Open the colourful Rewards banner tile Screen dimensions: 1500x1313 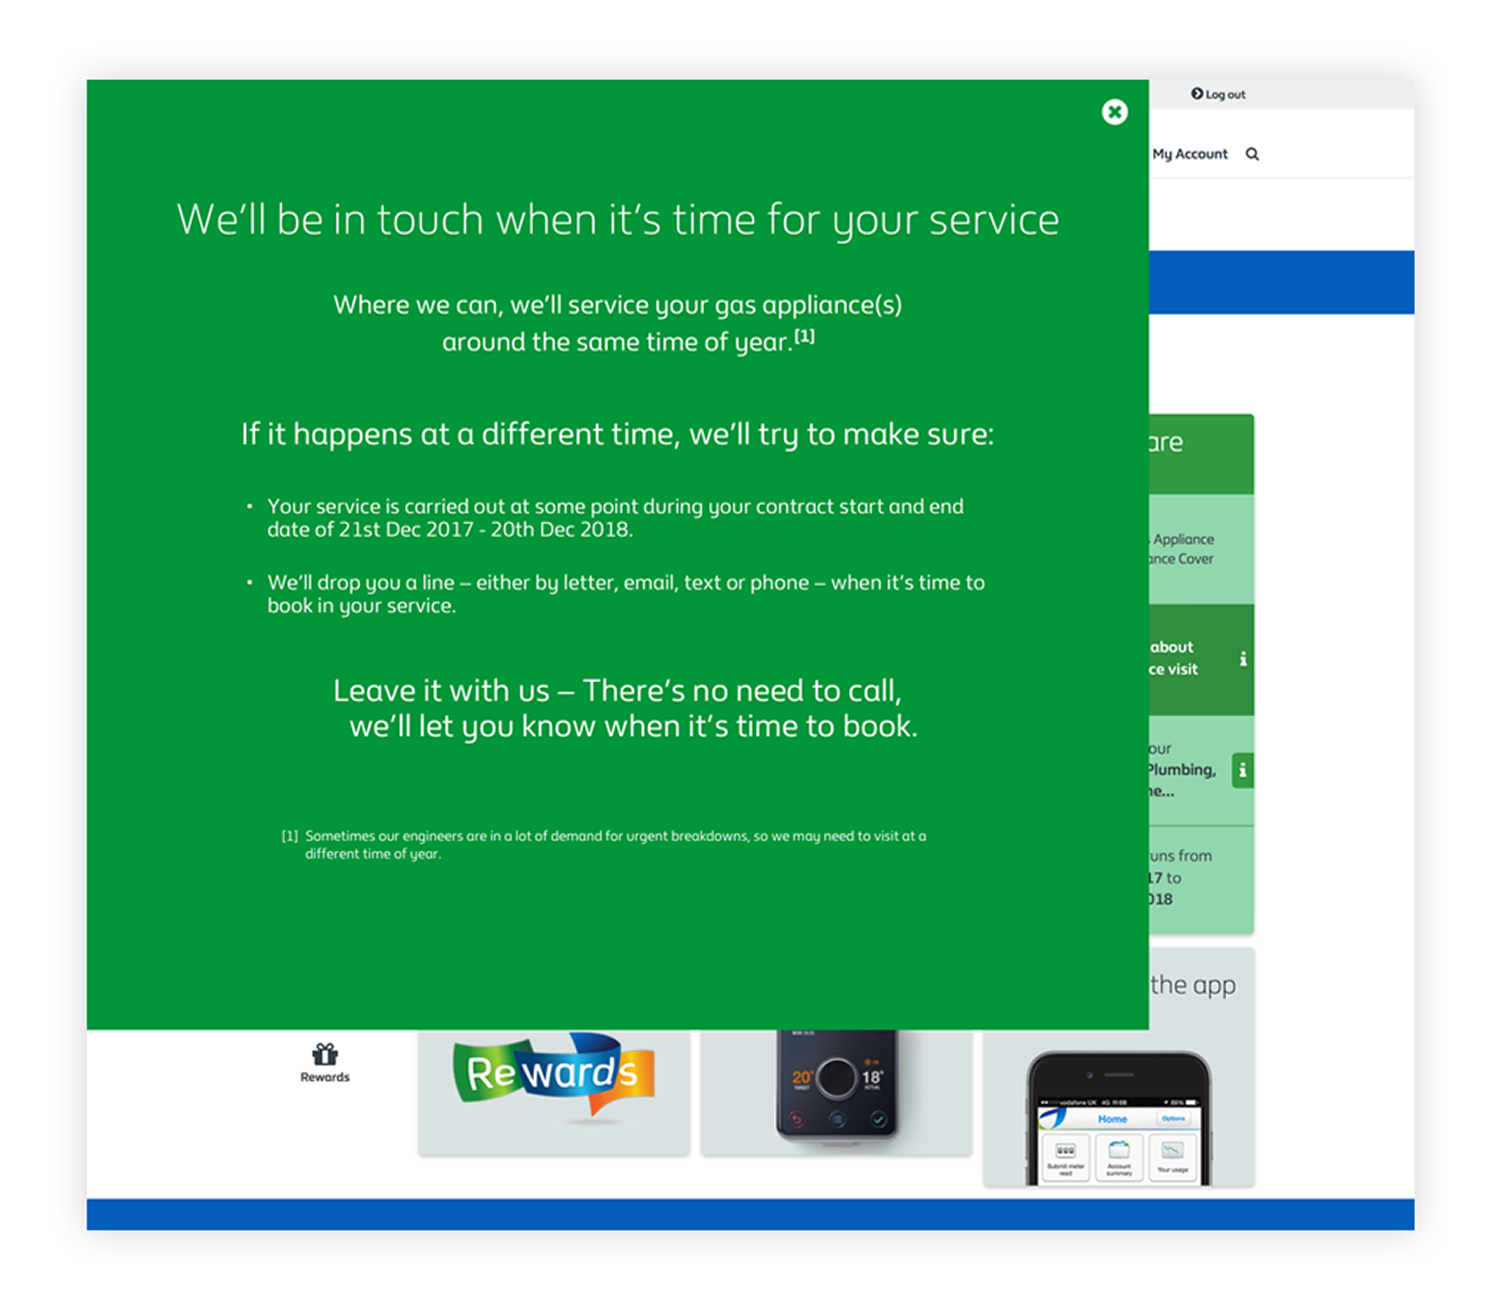(554, 1090)
